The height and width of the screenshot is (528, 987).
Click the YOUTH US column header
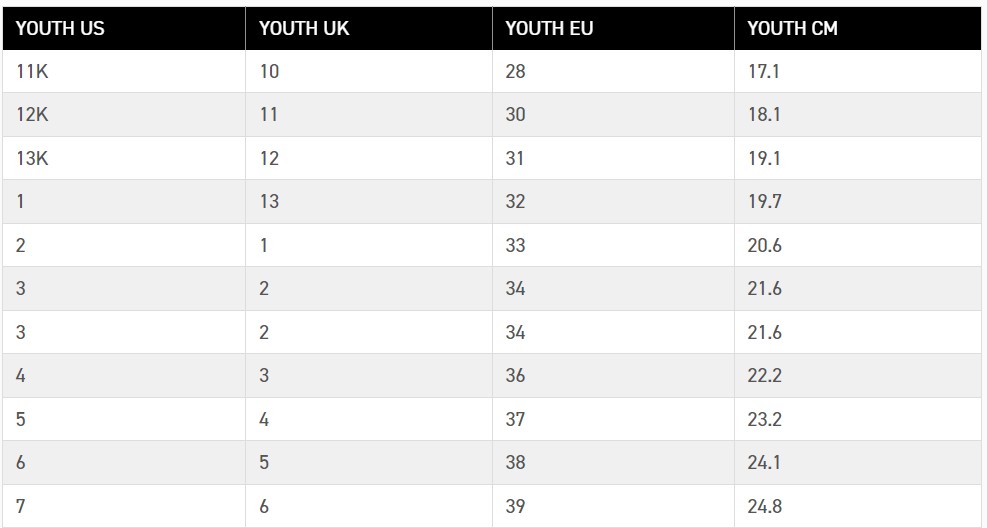click(x=124, y=28)
